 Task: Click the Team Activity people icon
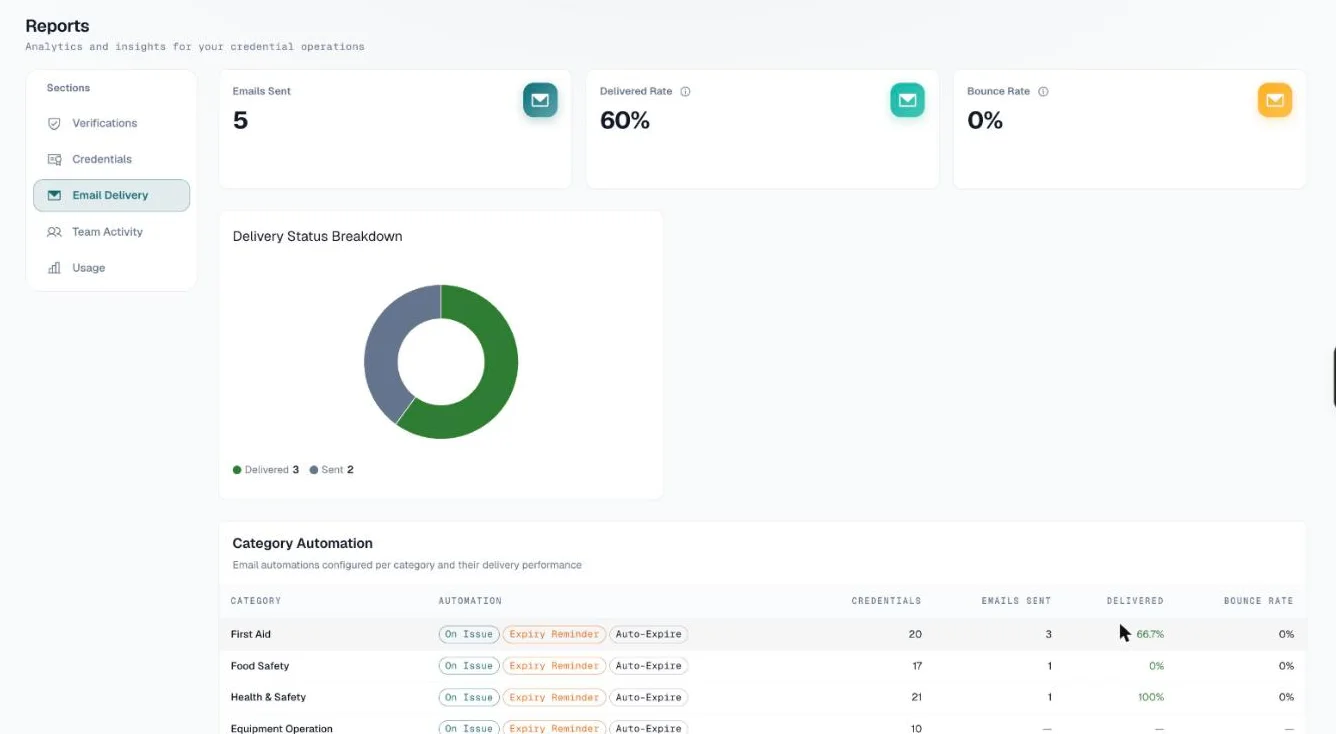[x=54, y=232]
